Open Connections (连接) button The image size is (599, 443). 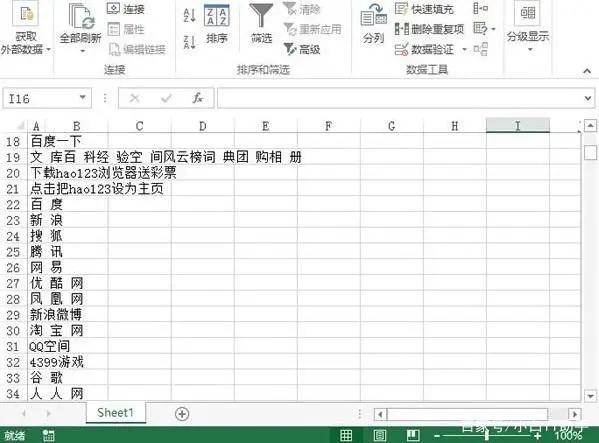click(125, 9)
